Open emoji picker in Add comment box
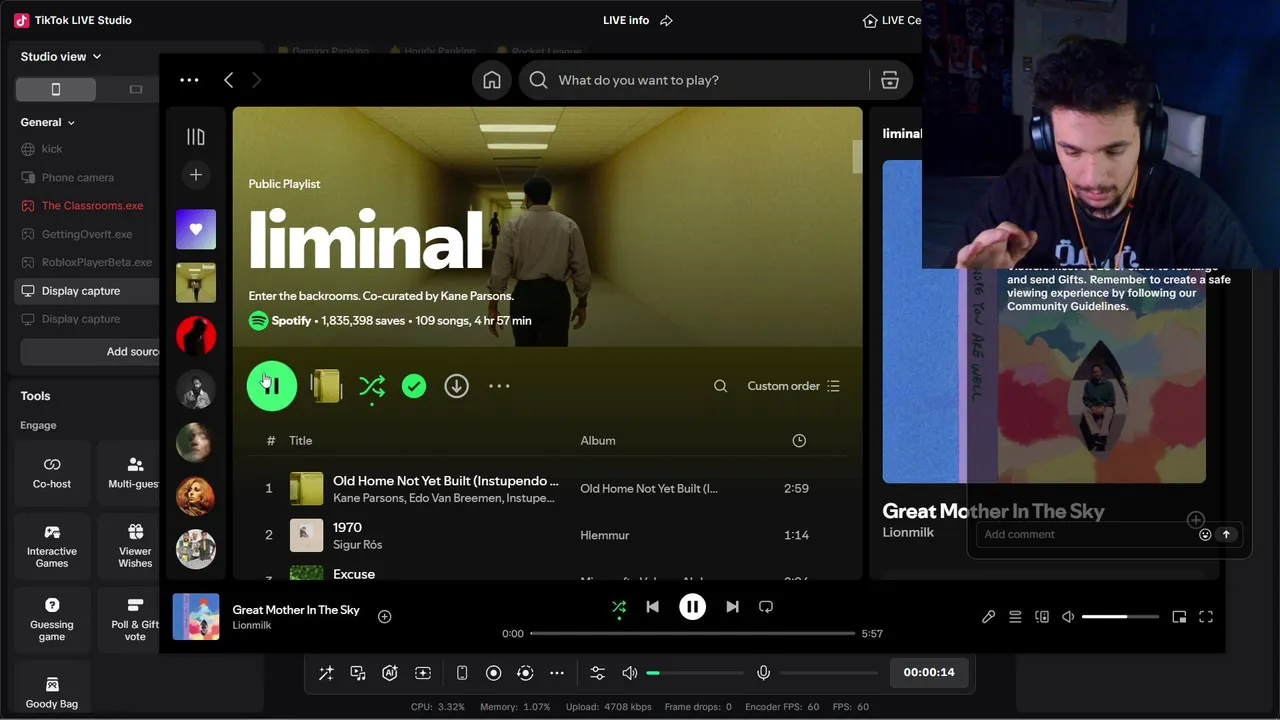Screen dimensions: 1280x720 [1205, 534]
